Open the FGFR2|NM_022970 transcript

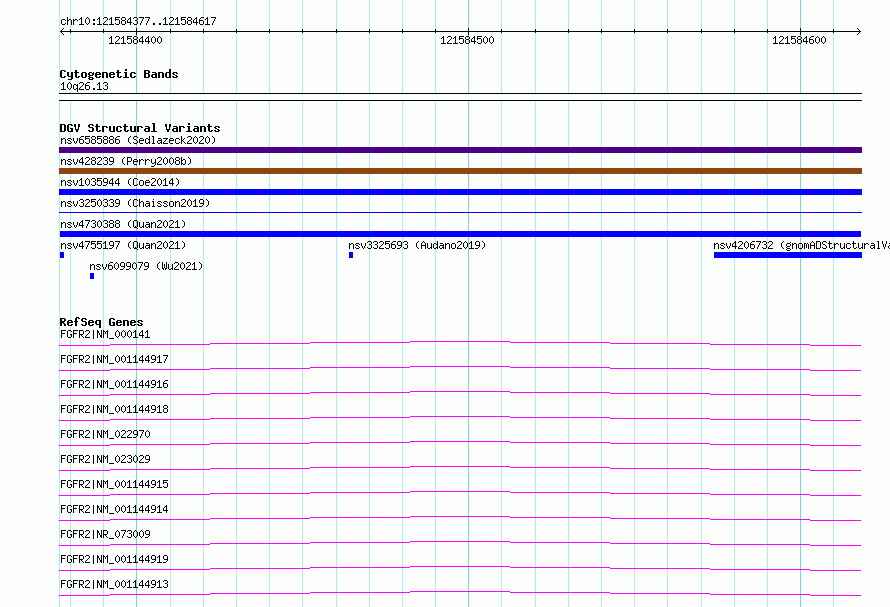pyautogui.click(x=105, y=434)
